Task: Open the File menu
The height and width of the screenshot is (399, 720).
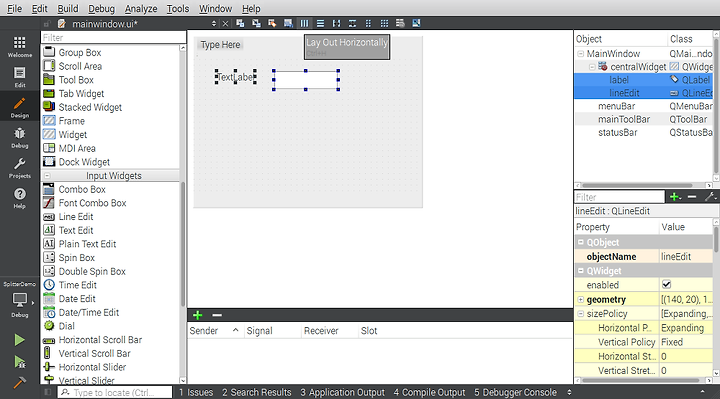Action: pos(14,8)
